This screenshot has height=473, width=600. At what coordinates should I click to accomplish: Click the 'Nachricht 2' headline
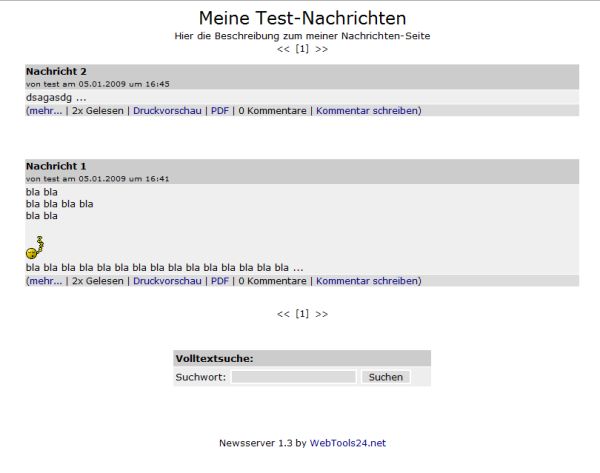(56, 72)
